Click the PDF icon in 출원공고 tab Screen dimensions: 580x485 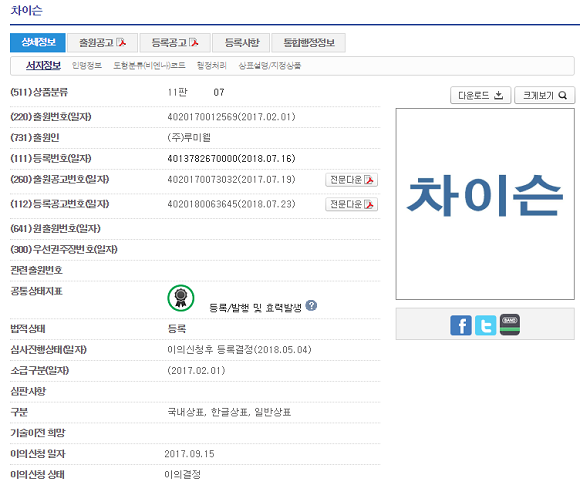[121, 43]
